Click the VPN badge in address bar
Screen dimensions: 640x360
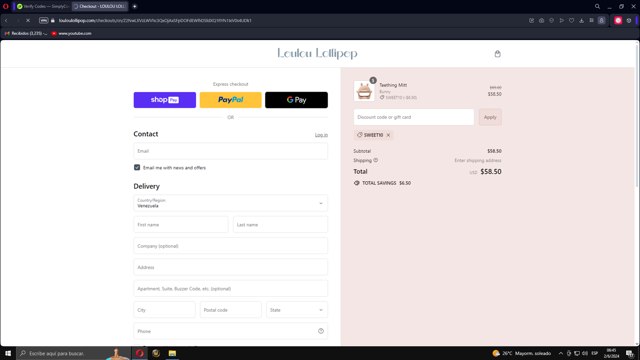pyautogui.click(x=44, y=20)
